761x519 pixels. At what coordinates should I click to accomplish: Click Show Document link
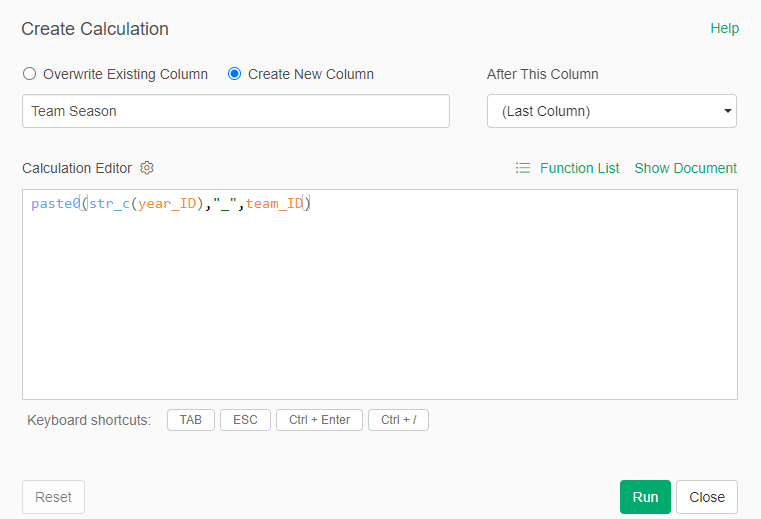pos(685,168)
